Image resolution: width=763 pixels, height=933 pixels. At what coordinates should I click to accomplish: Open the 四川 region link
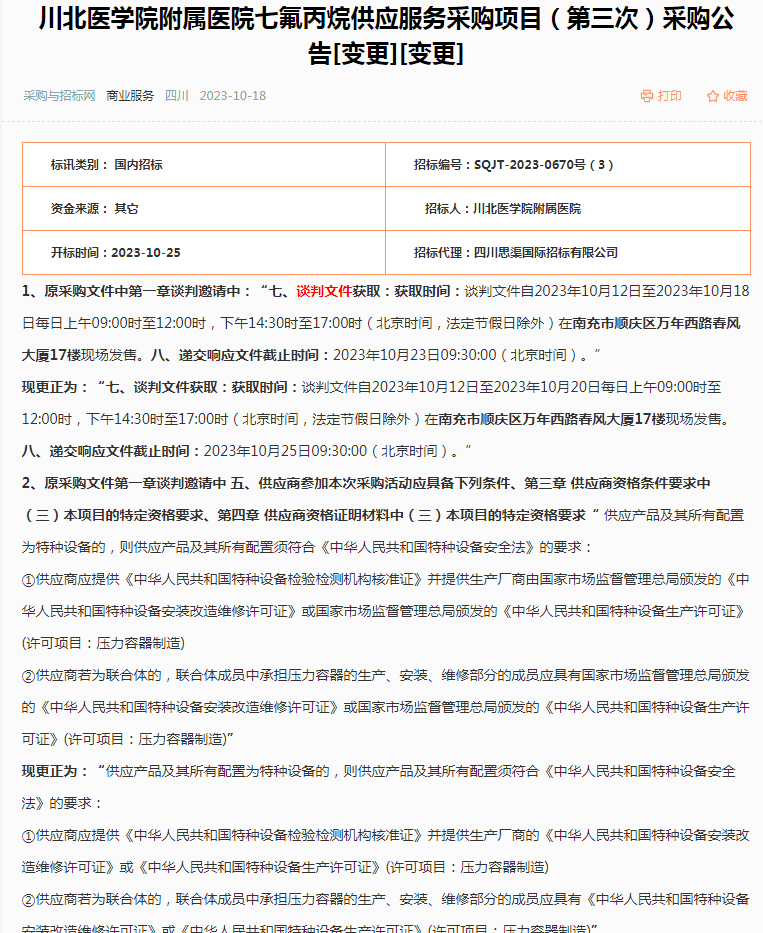point(177,96)
